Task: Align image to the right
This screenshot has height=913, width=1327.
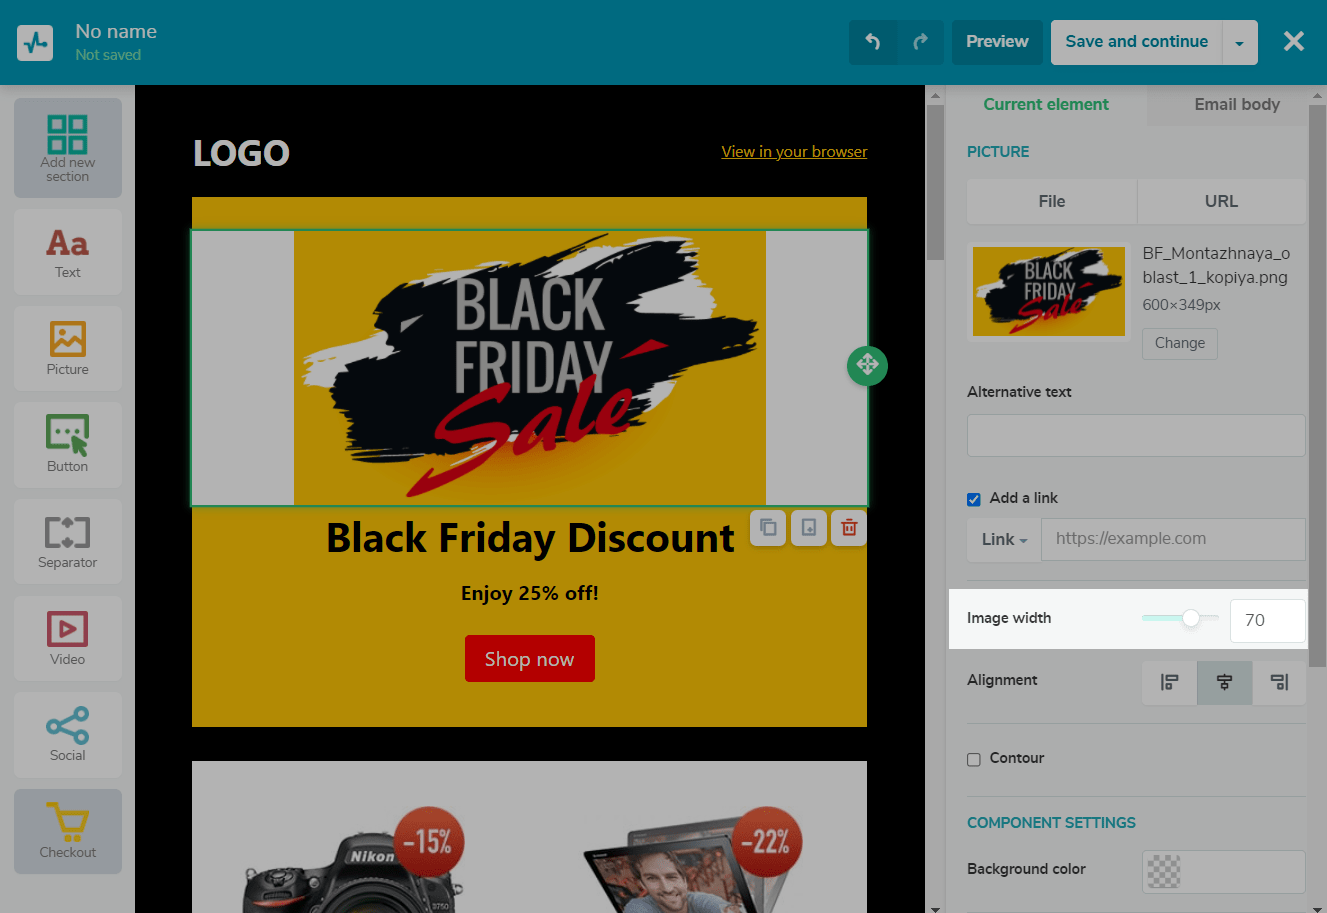Action: point(1279,682)
